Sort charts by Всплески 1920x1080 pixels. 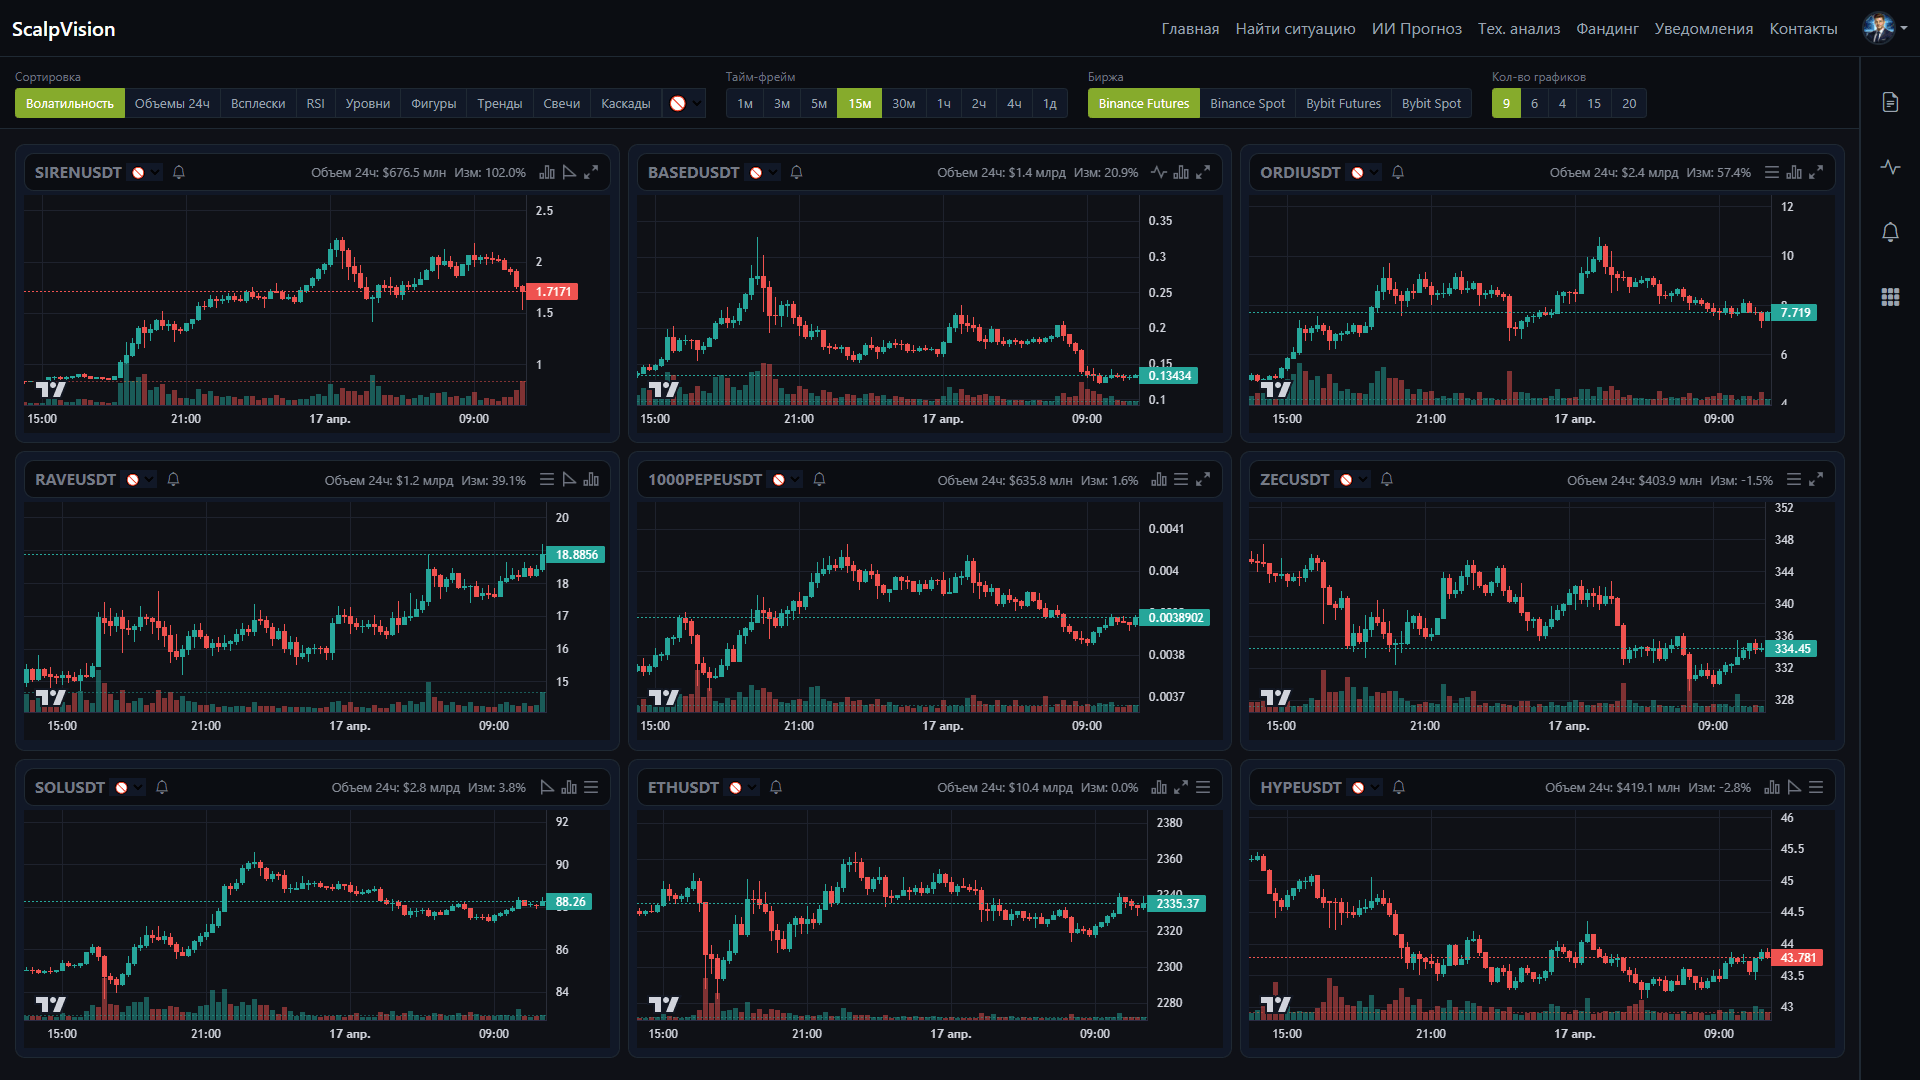(x=258, y=103)
